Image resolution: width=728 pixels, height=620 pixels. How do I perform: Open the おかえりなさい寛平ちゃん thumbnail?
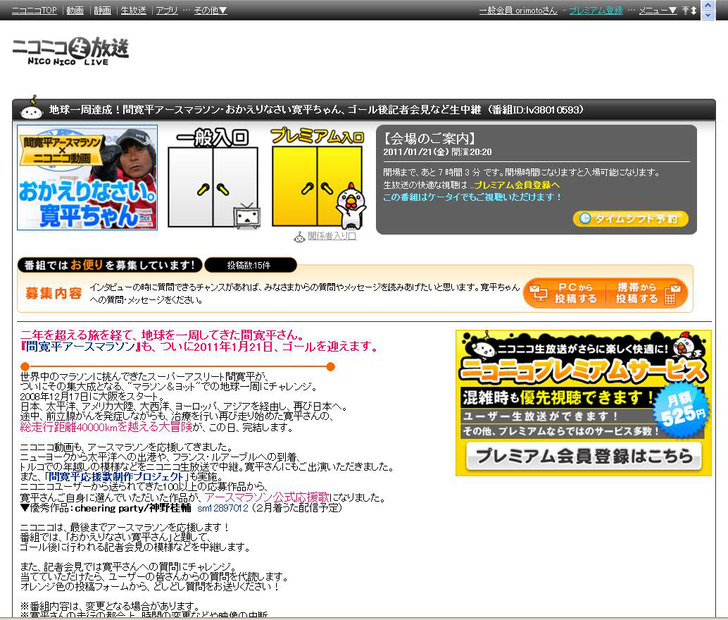pos(87,177)
